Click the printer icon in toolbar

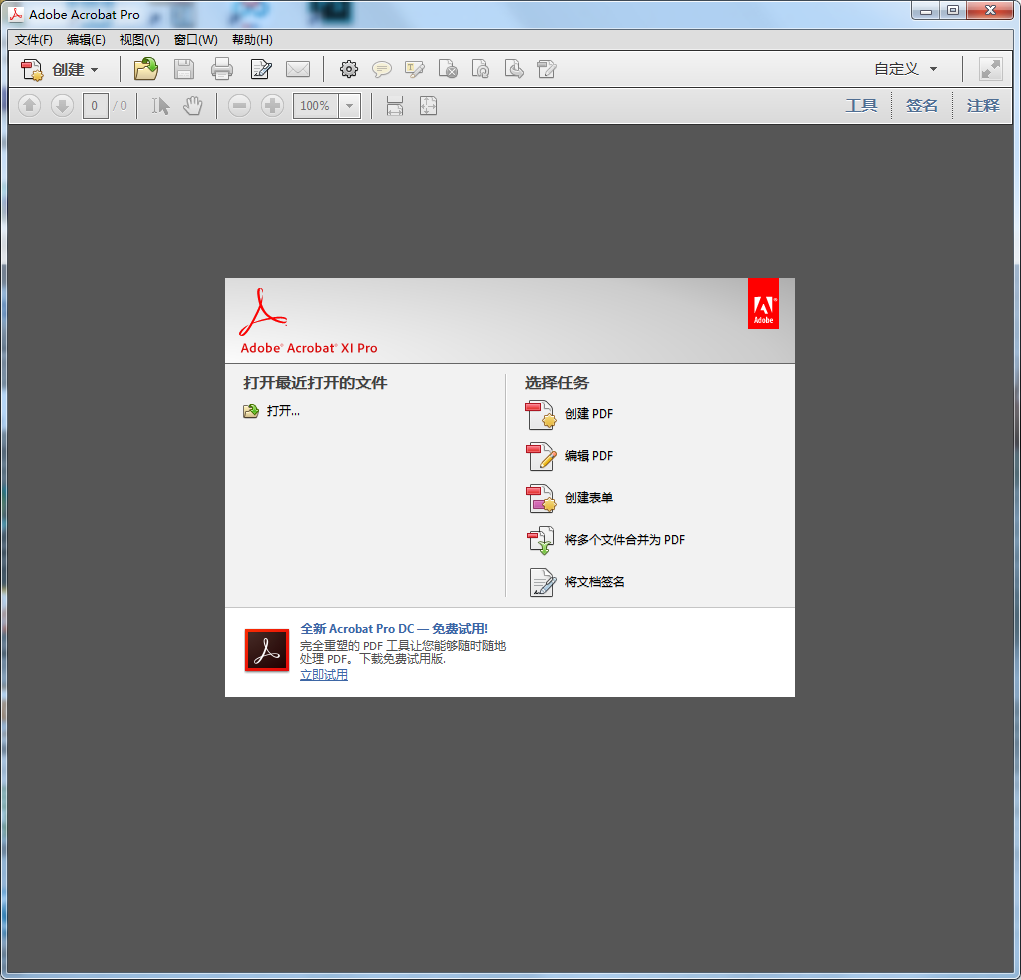[221, 69]
